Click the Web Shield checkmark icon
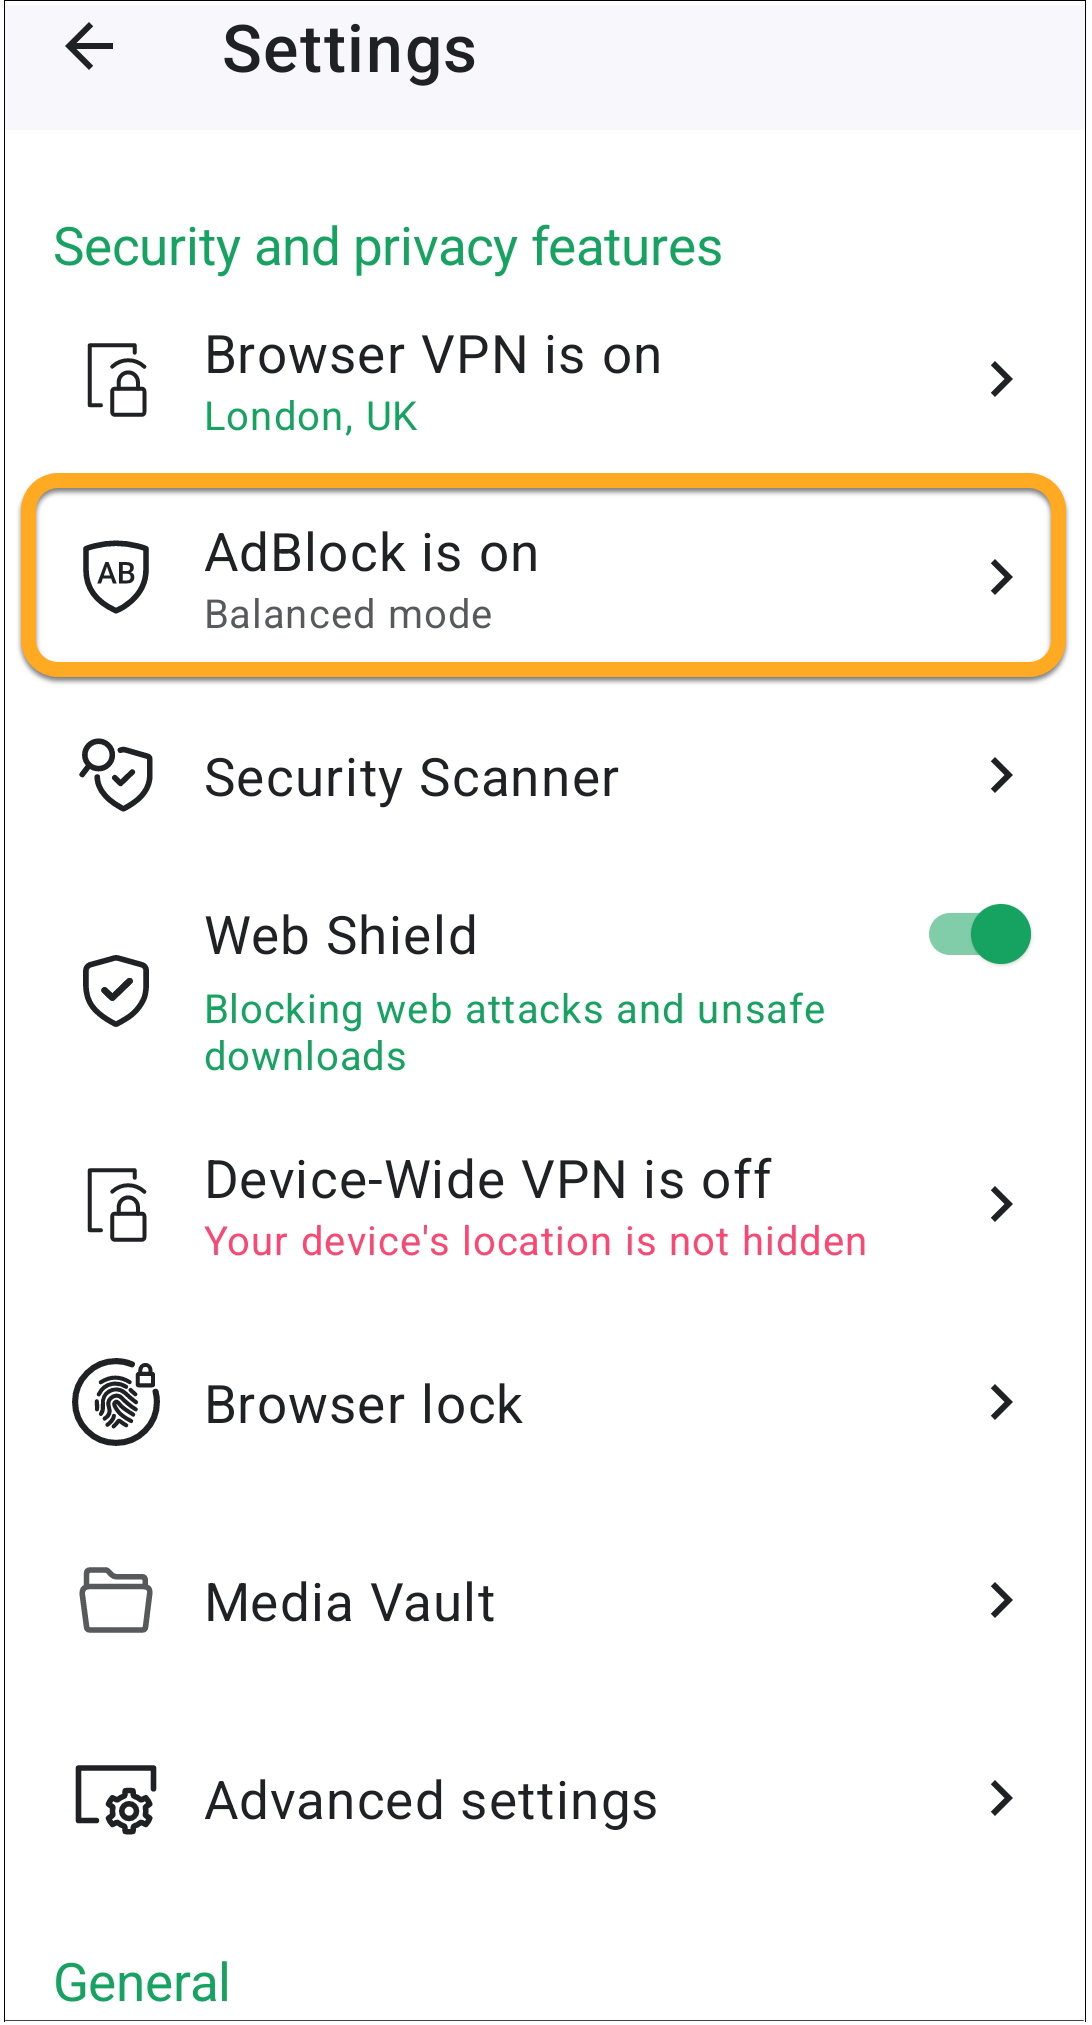The width and height of the screenshot is (1092, 2025). tap(116, 990)
